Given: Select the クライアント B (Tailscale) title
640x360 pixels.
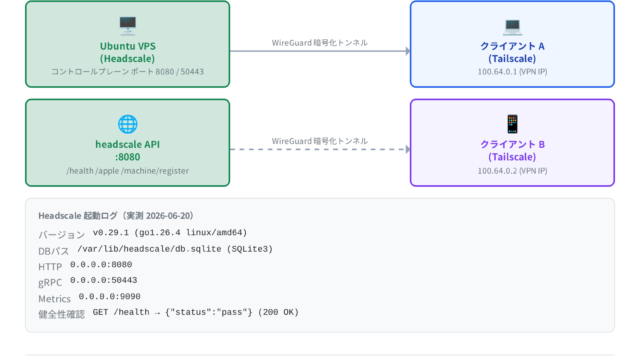Looking at the screenshot, I should [512, 151].
